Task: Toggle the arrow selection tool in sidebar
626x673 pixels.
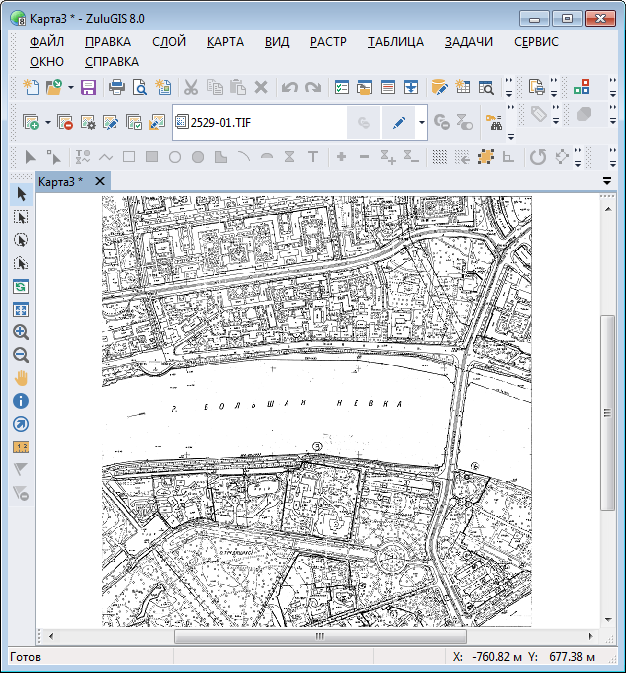Action: (21, 193)
